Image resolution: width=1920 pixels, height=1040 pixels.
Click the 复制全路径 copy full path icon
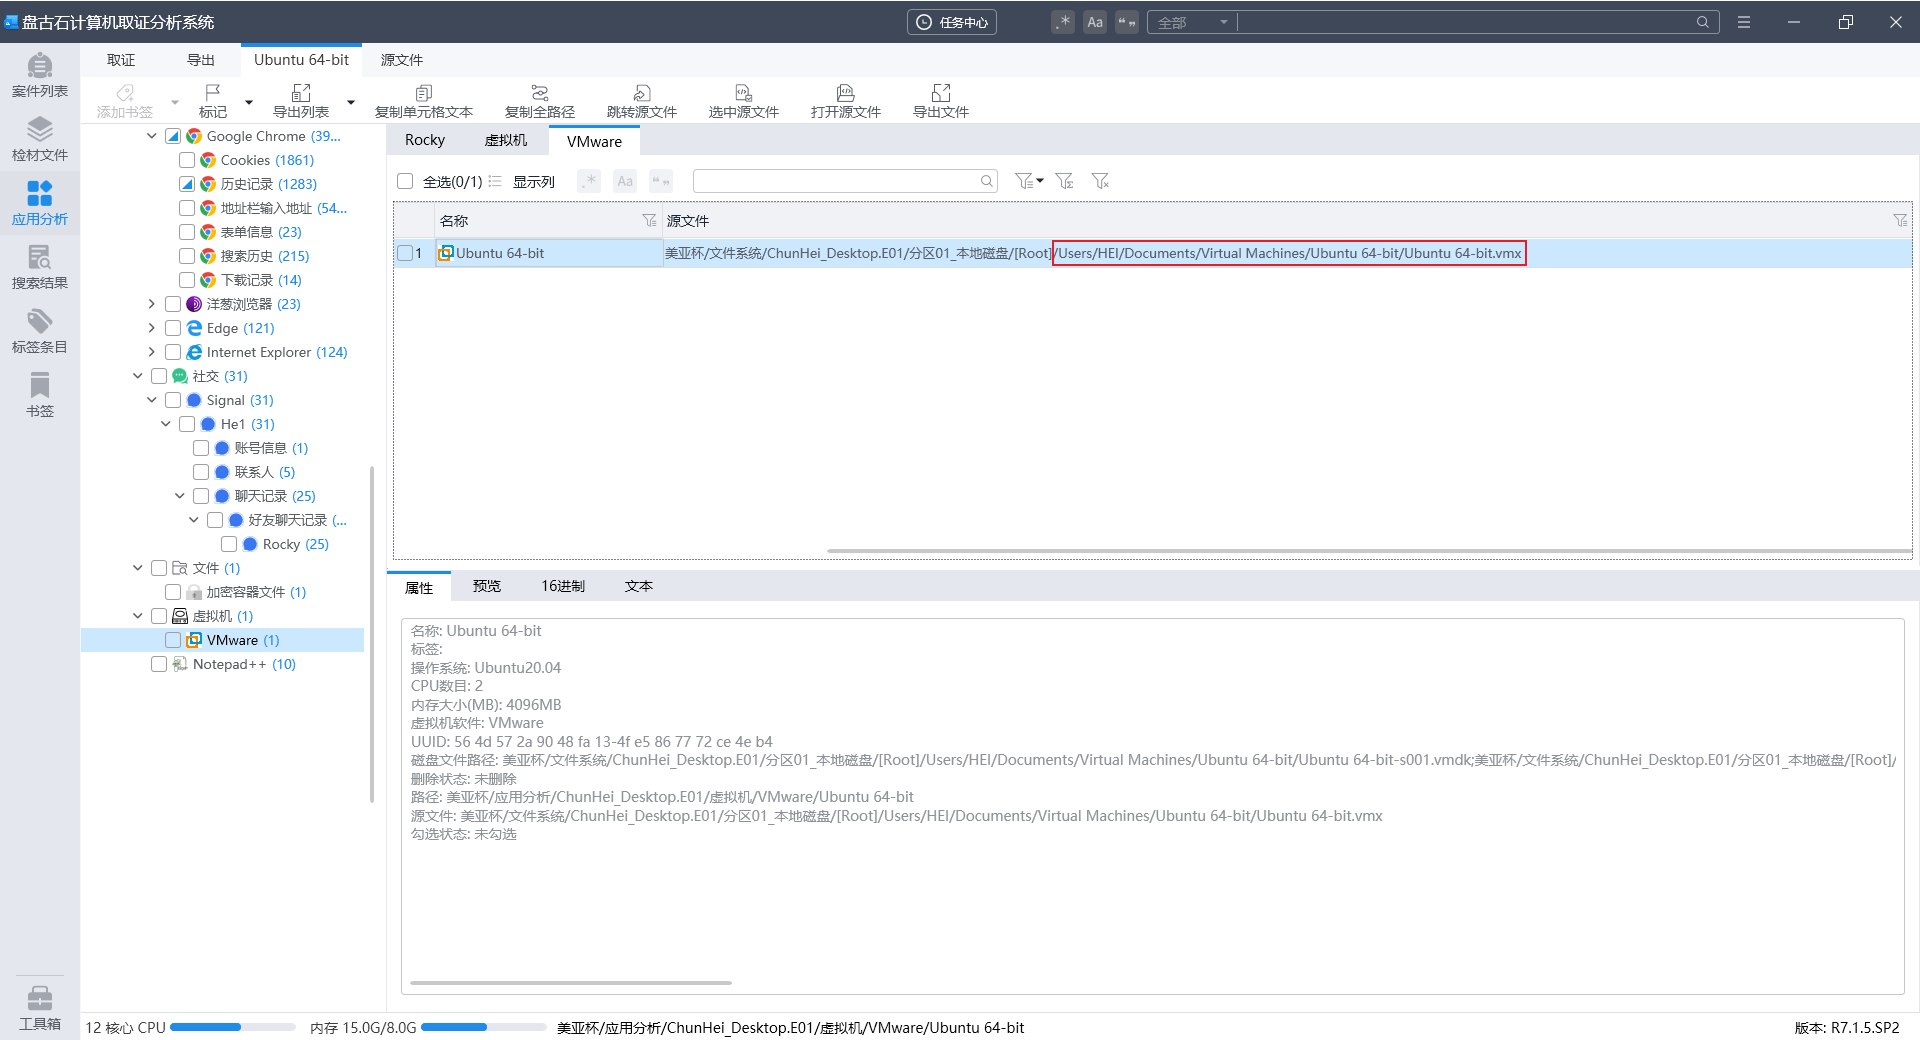point(539,101)
